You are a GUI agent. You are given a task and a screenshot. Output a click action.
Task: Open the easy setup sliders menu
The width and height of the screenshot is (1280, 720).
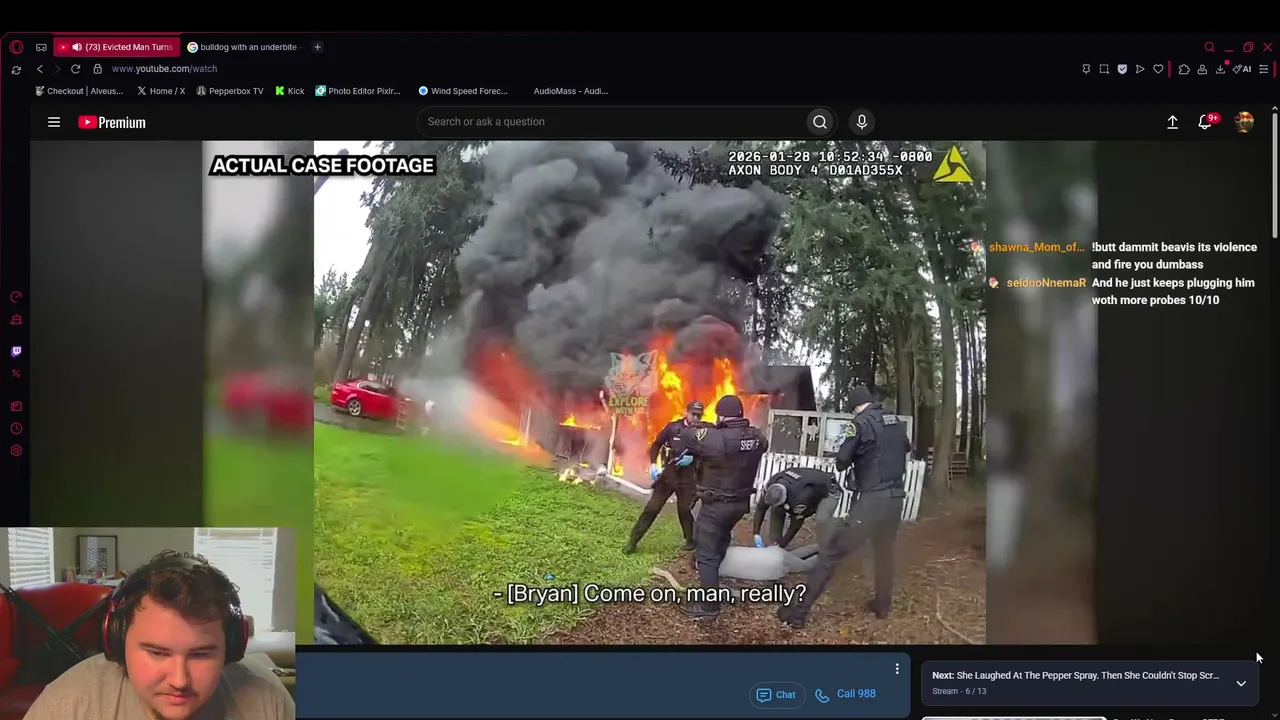(x=1264, y=69)
